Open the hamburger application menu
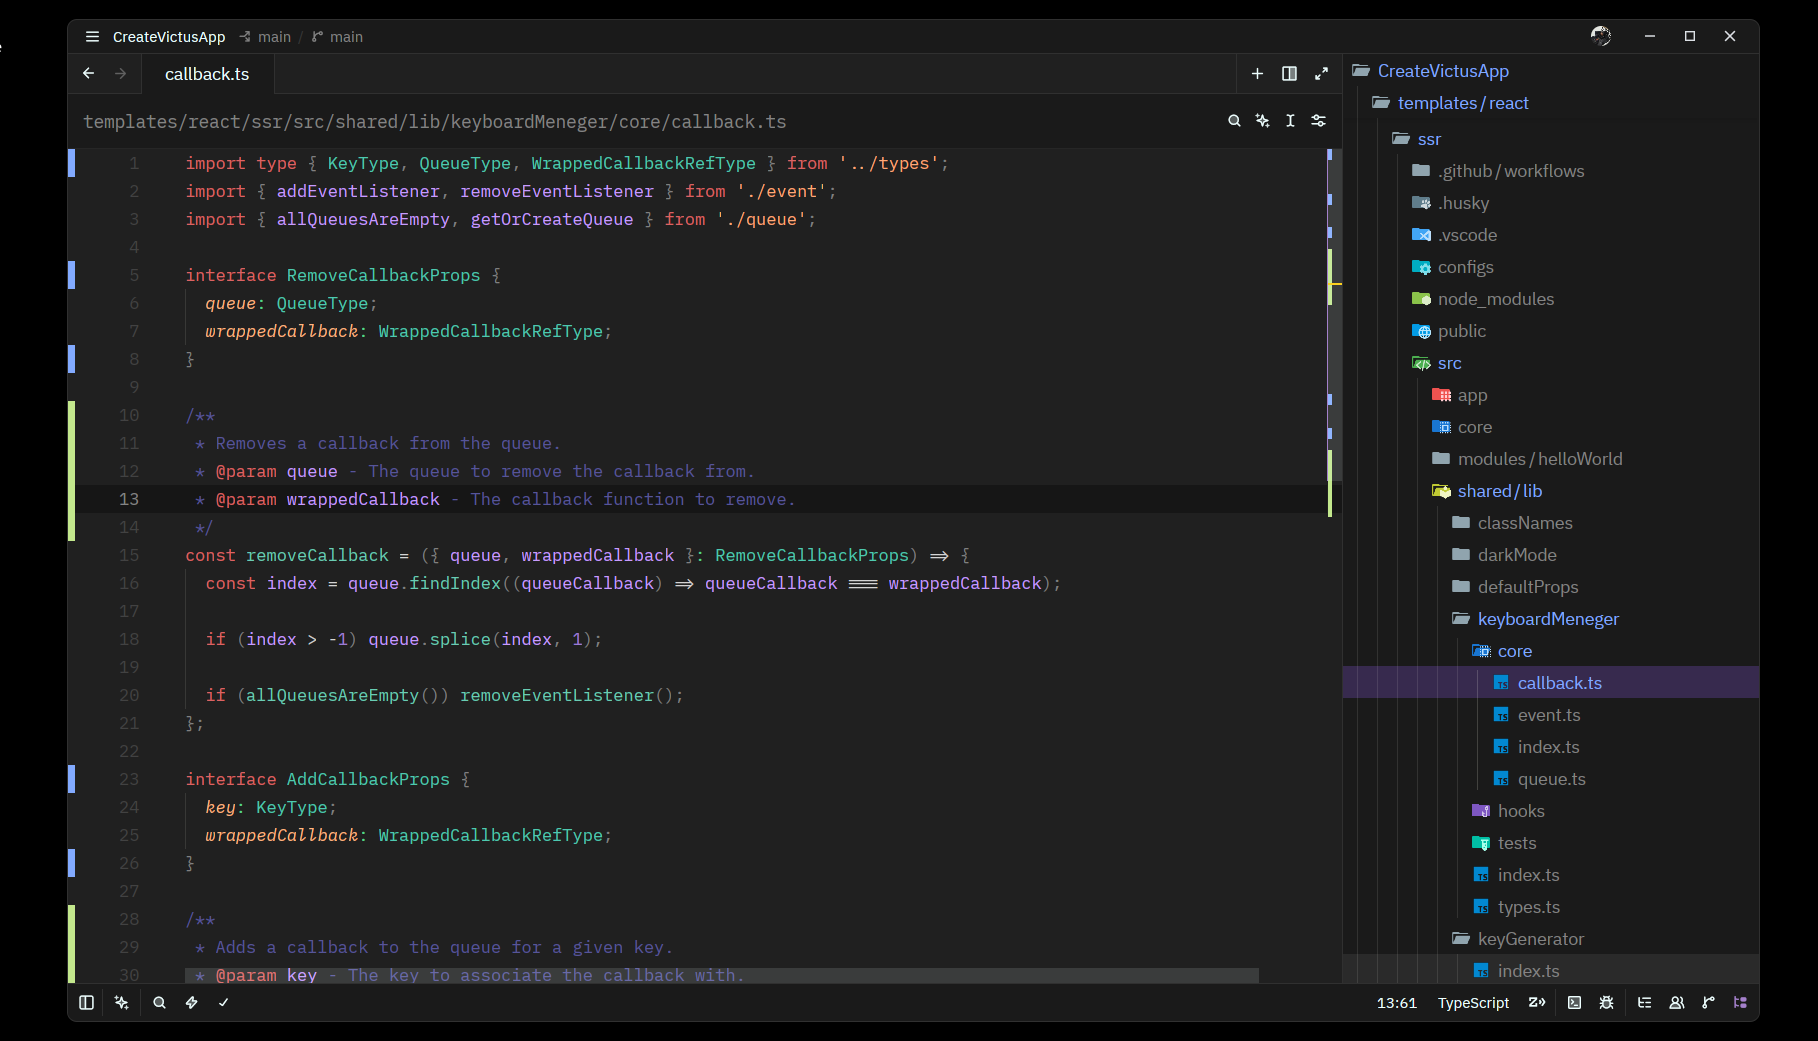Screen dimensions: 1818x1041 pyautogui.click(x=92, y=37)
